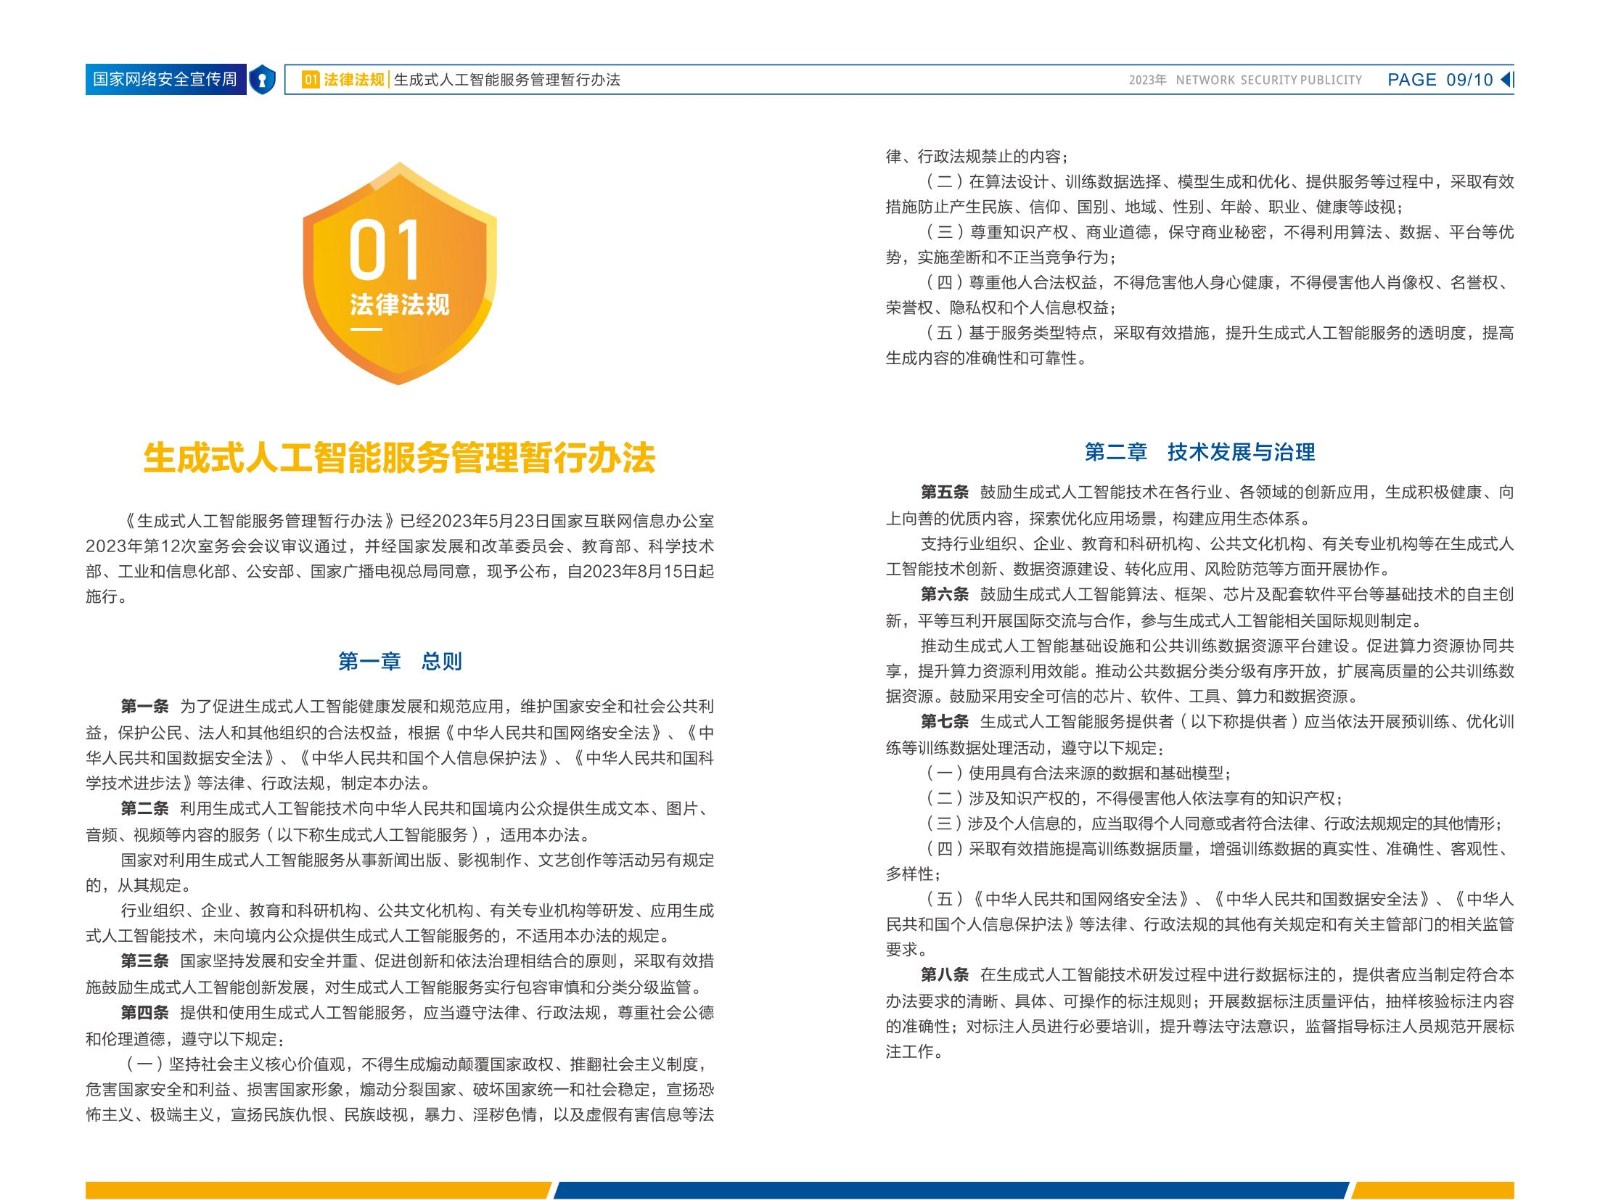Click the PAGE 09/10 indicator
Image resolution: width=1600 pixels, height=1200 pixels.
[1439, 80]
